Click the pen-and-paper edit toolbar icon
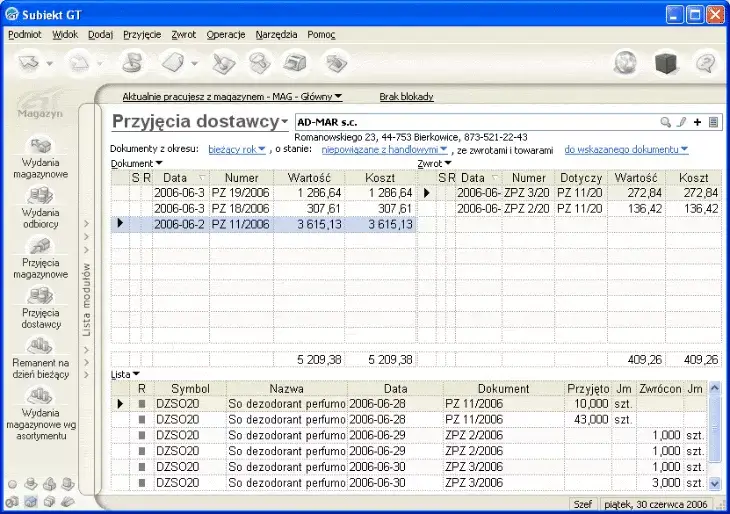This screenshot has height=514, width=730. [x=223, y=62]
